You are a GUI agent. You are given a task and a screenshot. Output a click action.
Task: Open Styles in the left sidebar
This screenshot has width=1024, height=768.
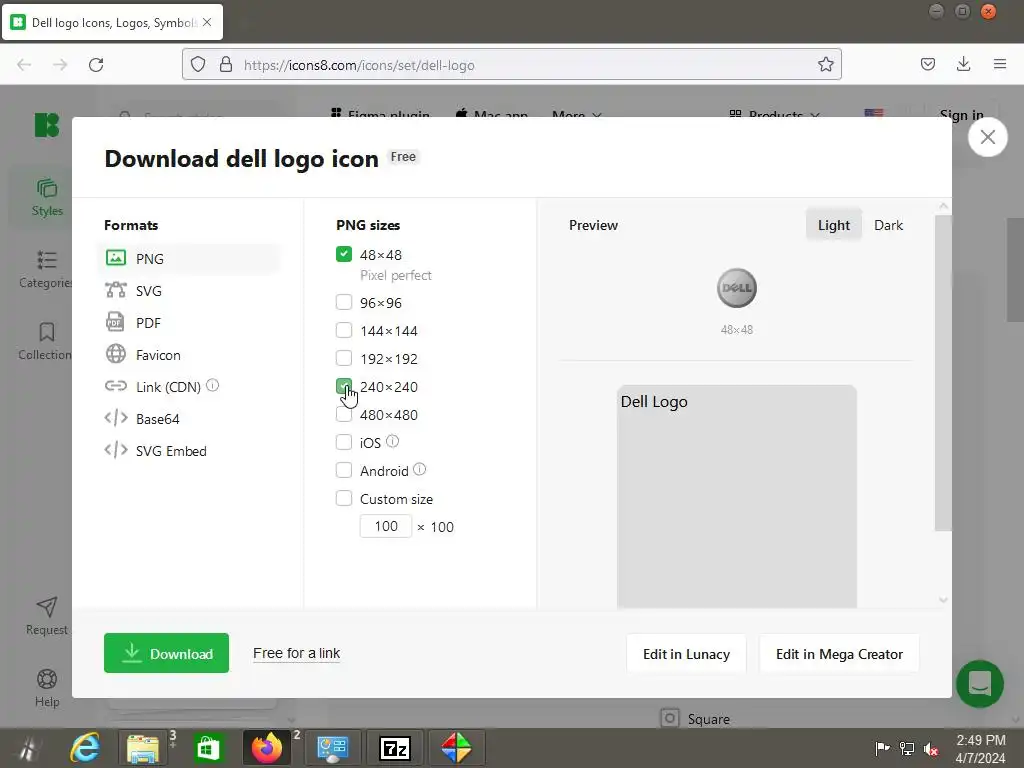[47, 197]
